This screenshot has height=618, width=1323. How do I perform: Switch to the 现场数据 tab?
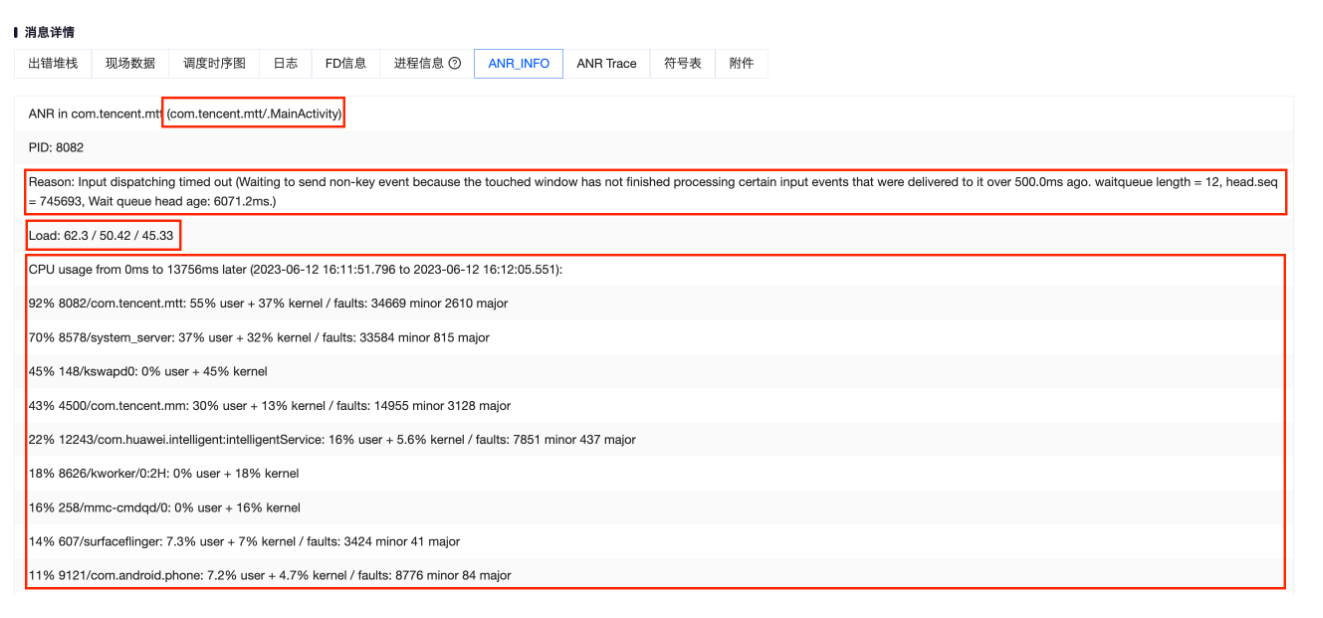coord(130,63)
